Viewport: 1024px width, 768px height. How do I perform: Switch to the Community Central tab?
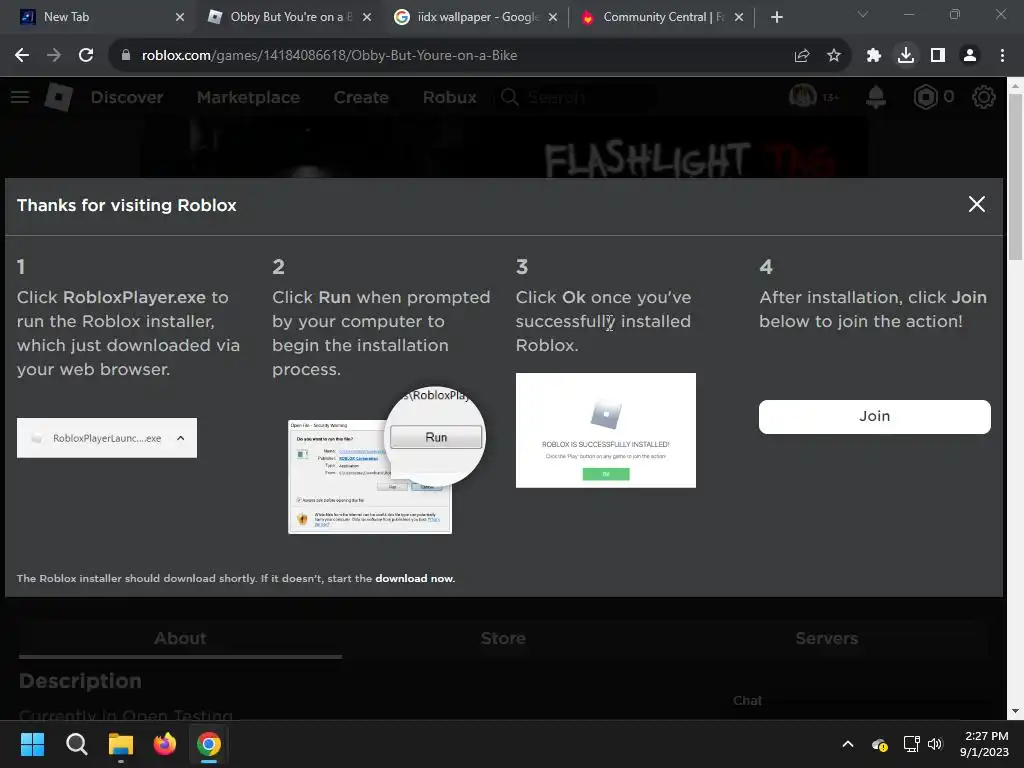tap(660, 17)
